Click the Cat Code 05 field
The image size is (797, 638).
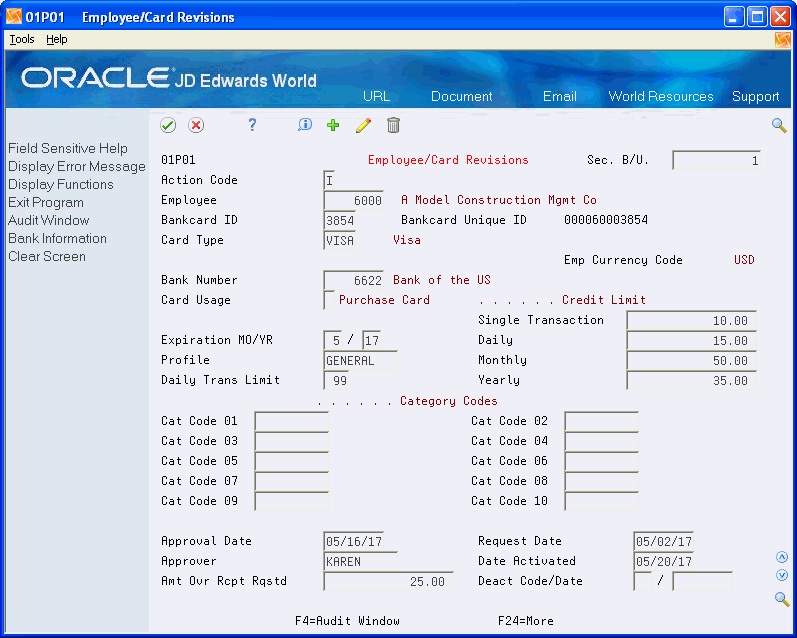pyautogui.click(x=292, y=461)
